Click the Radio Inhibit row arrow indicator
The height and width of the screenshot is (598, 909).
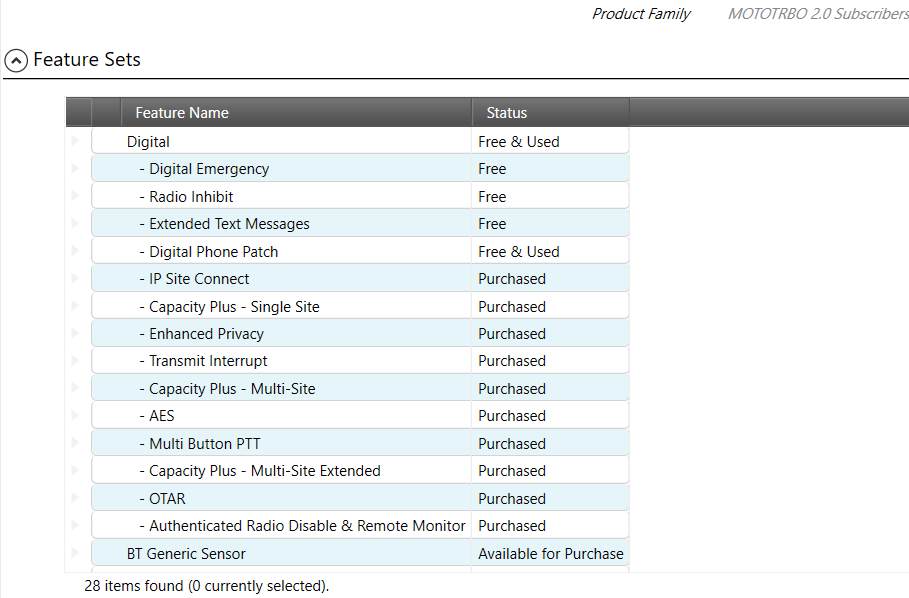point(75,196)
